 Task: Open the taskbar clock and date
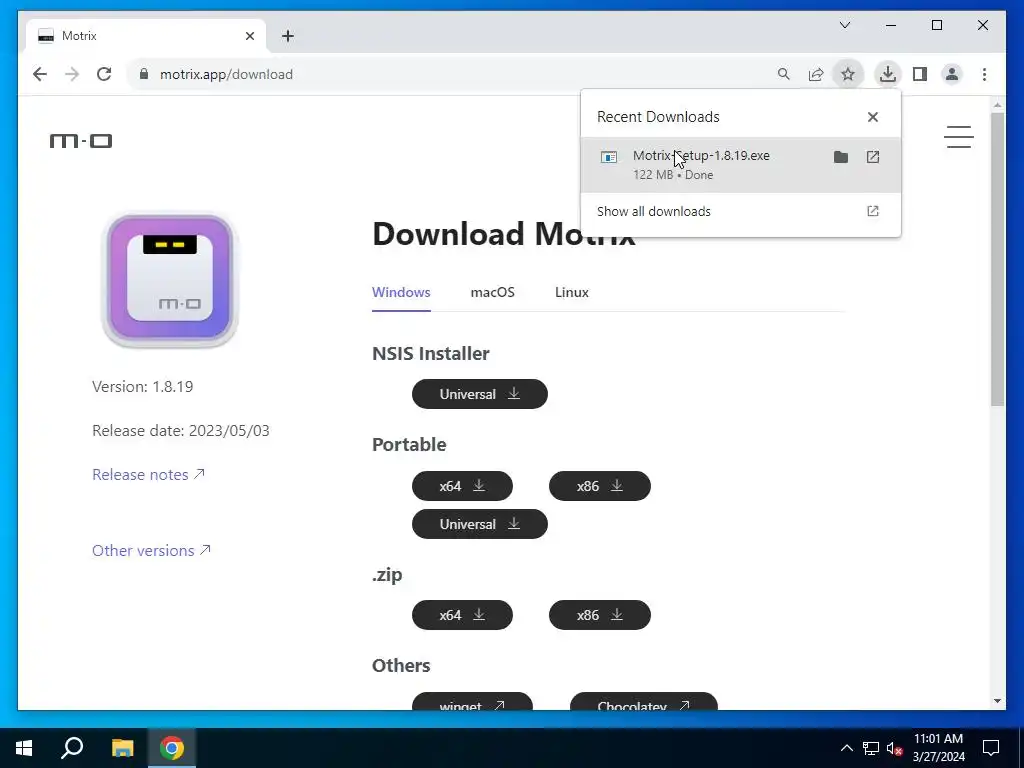(938, 748)
